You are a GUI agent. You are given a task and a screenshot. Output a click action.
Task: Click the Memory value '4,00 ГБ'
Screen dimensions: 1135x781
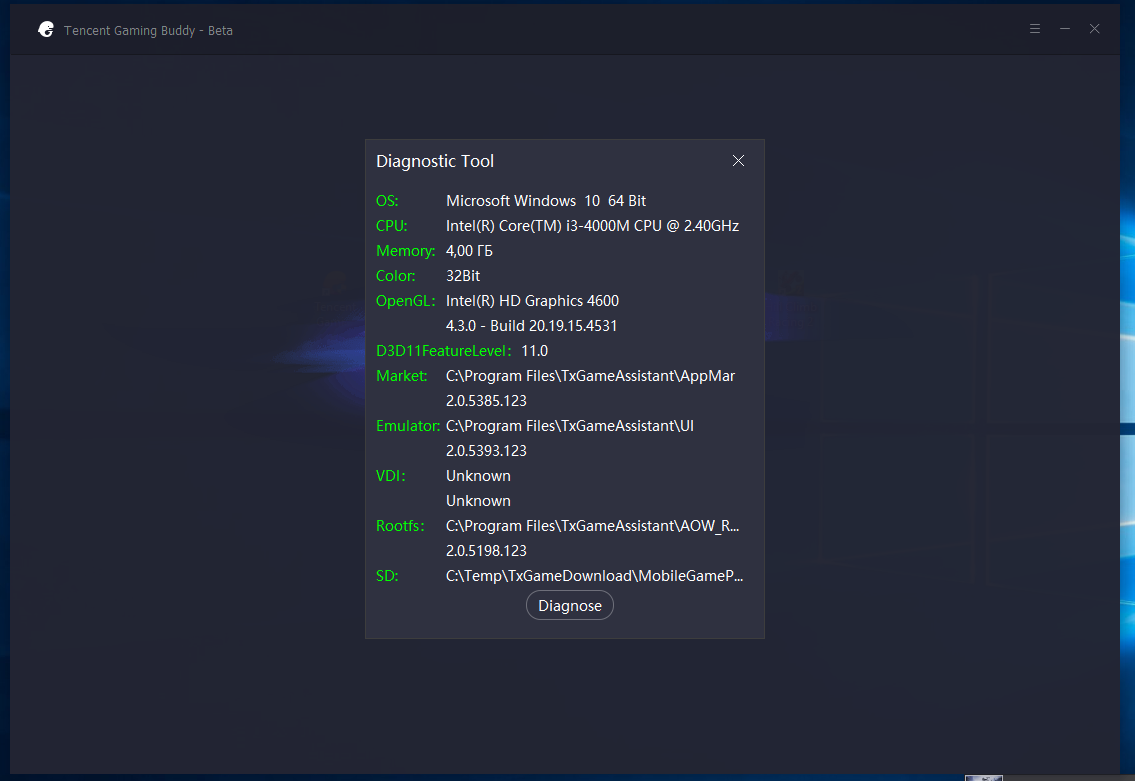coord(469,251)
